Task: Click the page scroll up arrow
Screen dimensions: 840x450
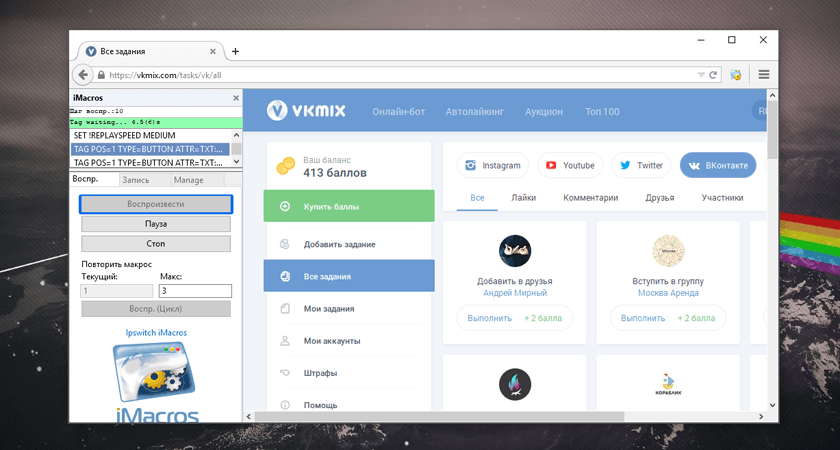Action: click(772, 95)
